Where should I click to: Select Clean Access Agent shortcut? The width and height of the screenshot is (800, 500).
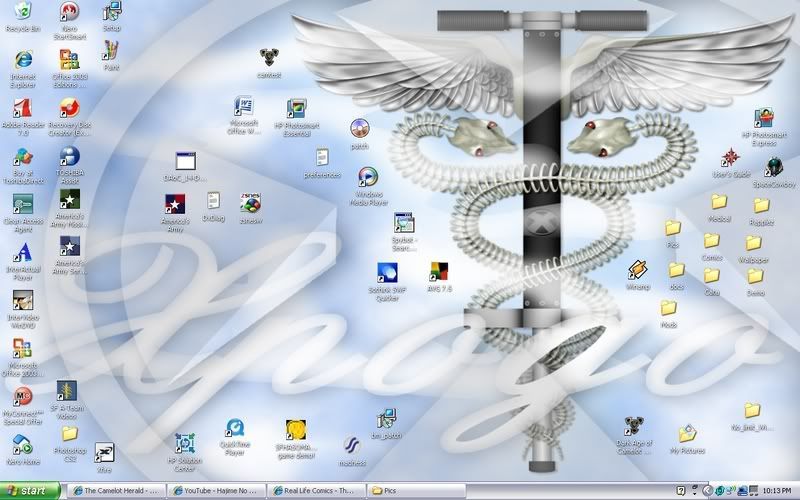(22, 204)
